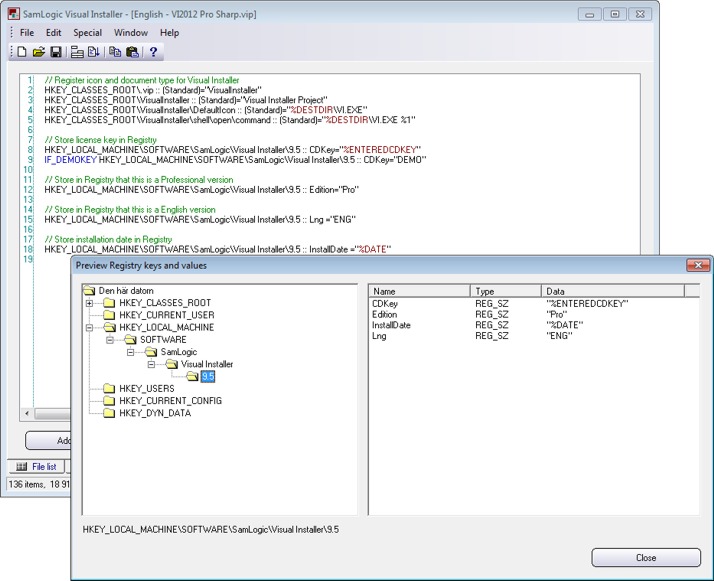Sort by the Data column header
This screenshot has width=714, height=581.
pyautogui.click(x=613, y=291)
